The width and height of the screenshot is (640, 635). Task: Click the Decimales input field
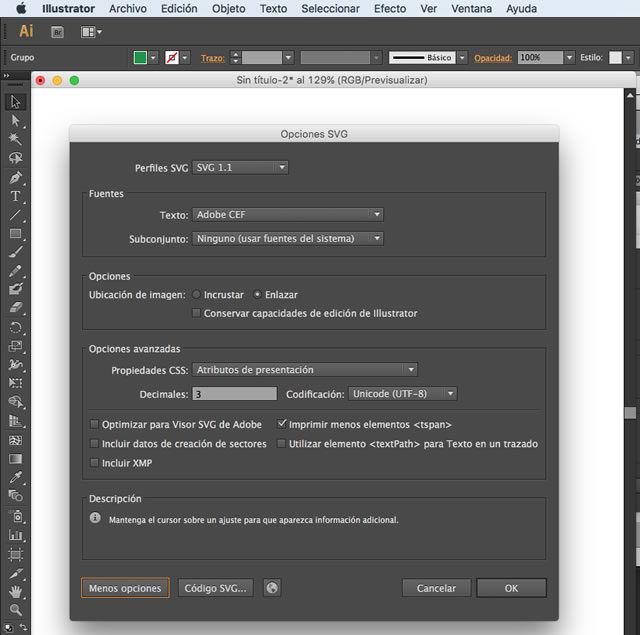[x=235, y=394]
